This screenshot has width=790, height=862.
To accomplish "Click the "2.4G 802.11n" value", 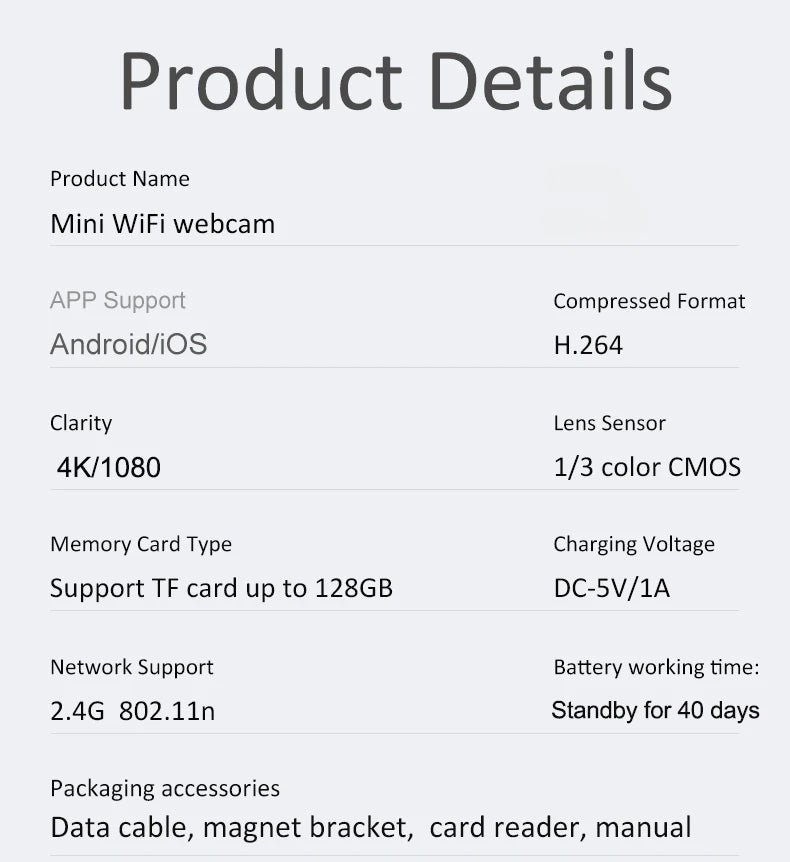I will pos(132,711).
